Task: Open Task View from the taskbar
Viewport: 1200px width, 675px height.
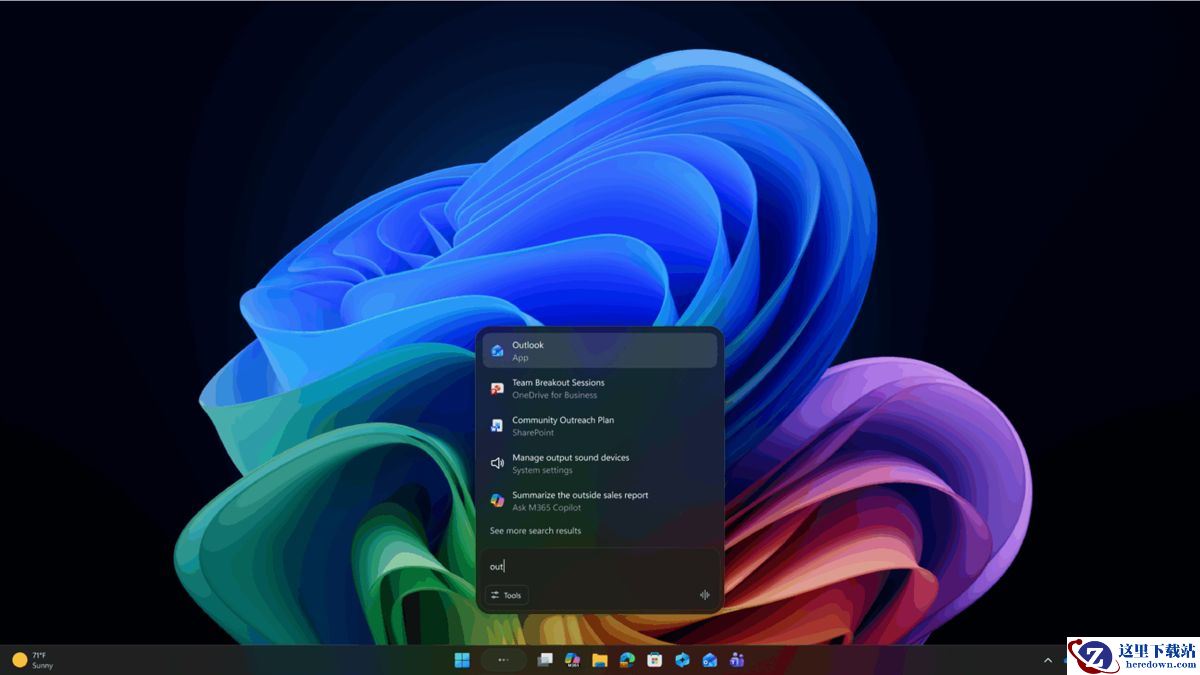Action: pos(545,660)
